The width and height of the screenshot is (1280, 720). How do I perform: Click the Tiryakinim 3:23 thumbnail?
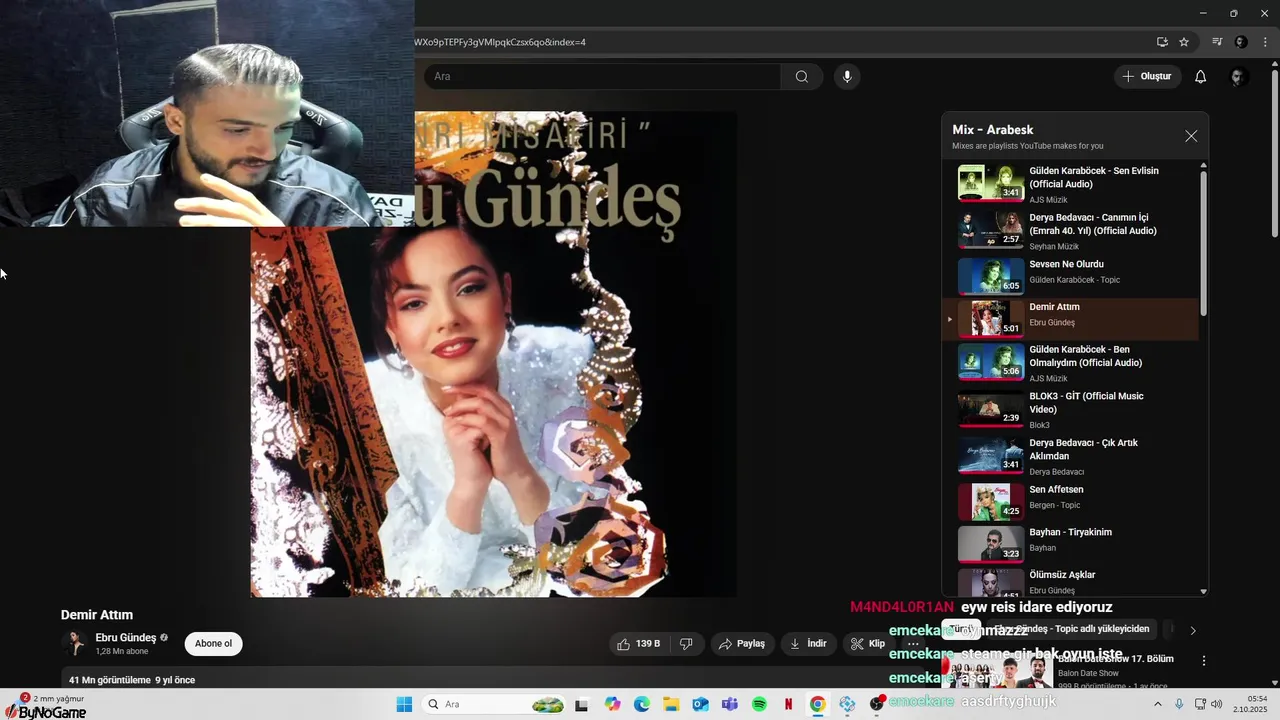(x=991, y=544)
